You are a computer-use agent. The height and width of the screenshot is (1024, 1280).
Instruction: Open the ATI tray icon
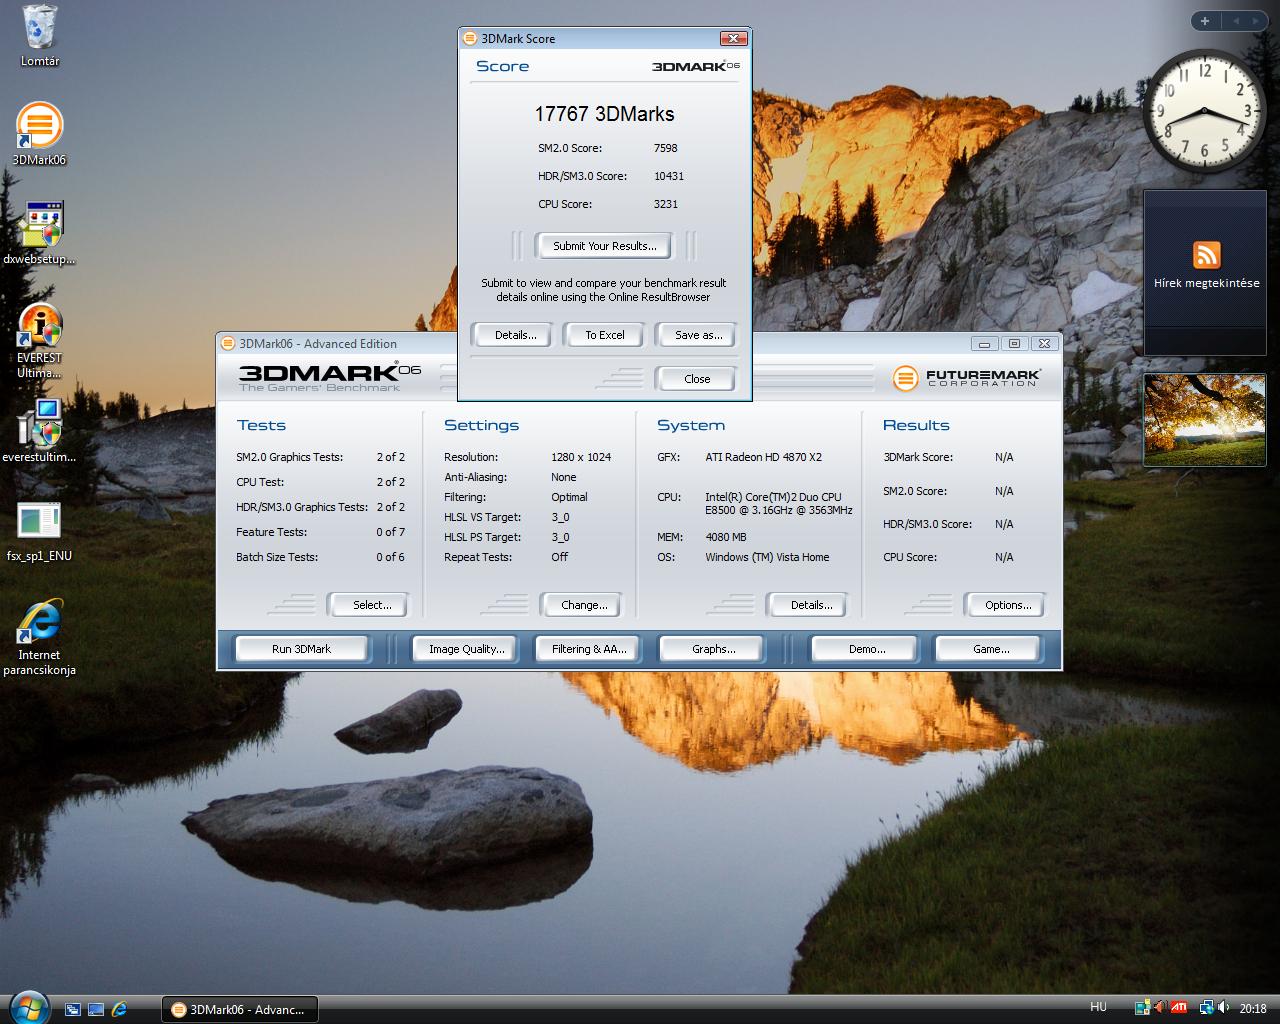coord(1179,1008)
